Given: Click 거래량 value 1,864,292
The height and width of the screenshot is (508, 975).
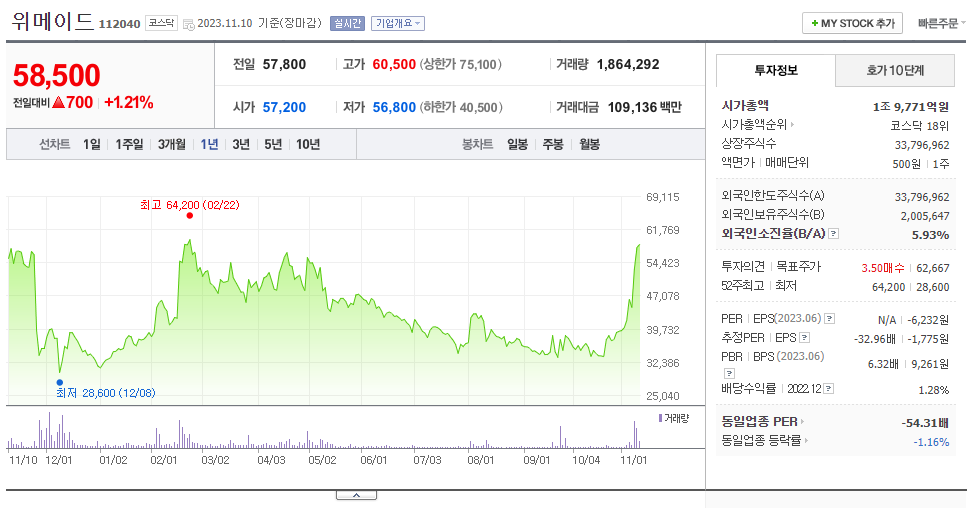Looking at the screenshot, I should click(628, 64).
